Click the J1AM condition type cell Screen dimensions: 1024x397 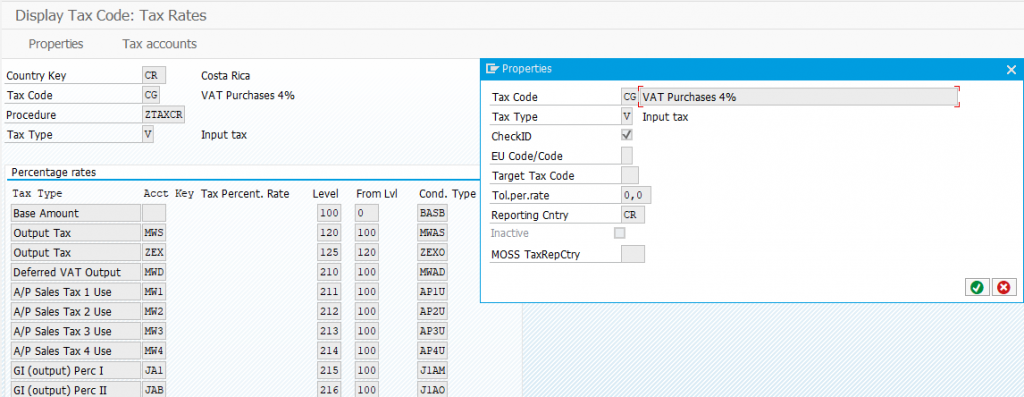point(432,371)
